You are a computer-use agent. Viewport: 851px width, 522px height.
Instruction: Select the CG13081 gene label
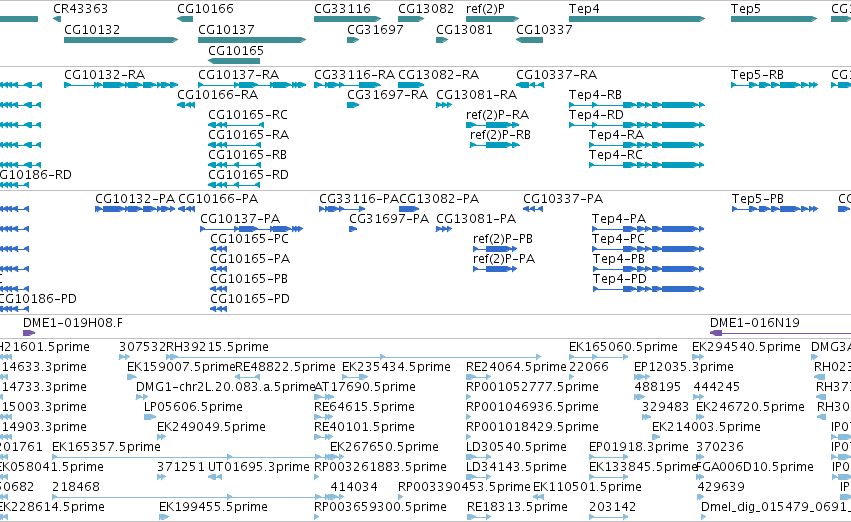[464, 29]
